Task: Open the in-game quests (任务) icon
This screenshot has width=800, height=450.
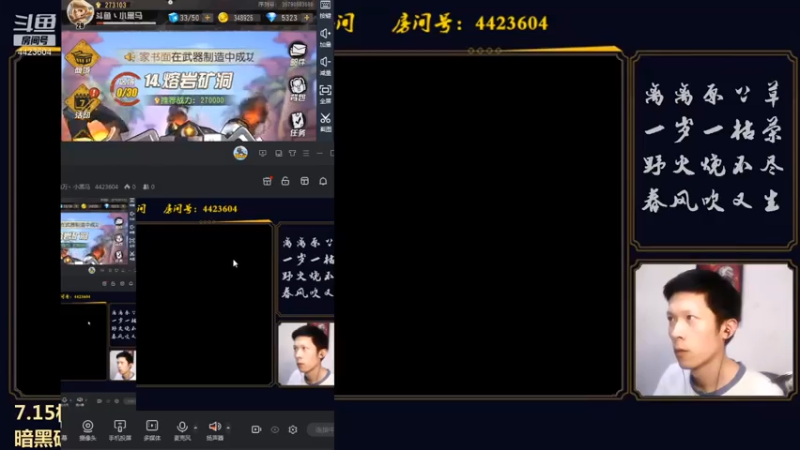Action: tap(297, 124)
